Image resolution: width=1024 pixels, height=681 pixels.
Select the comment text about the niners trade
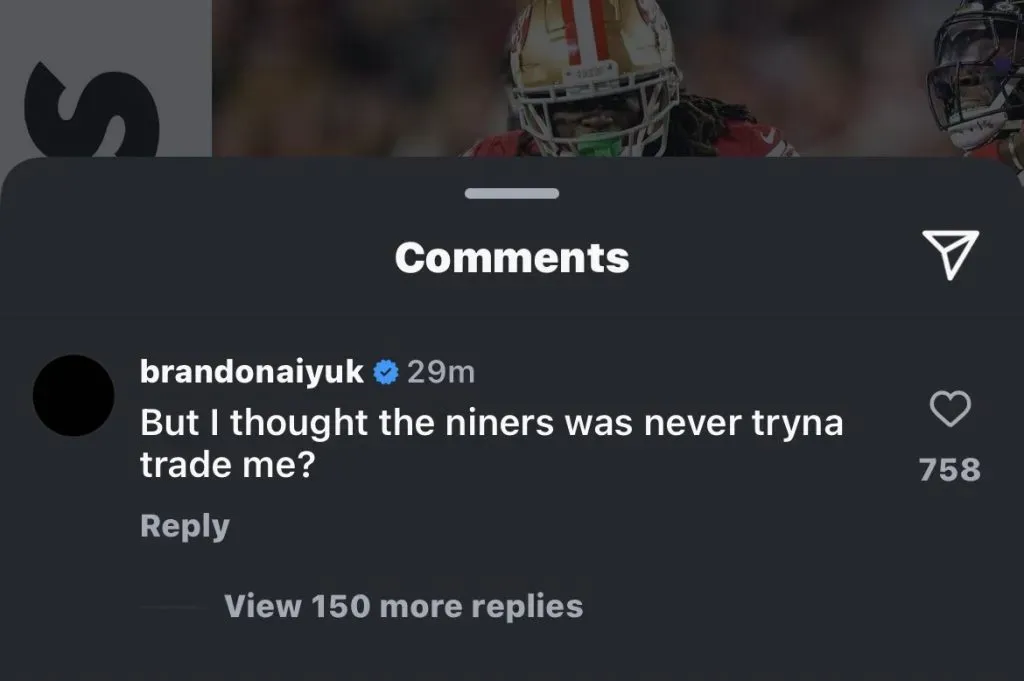(490, 442)
